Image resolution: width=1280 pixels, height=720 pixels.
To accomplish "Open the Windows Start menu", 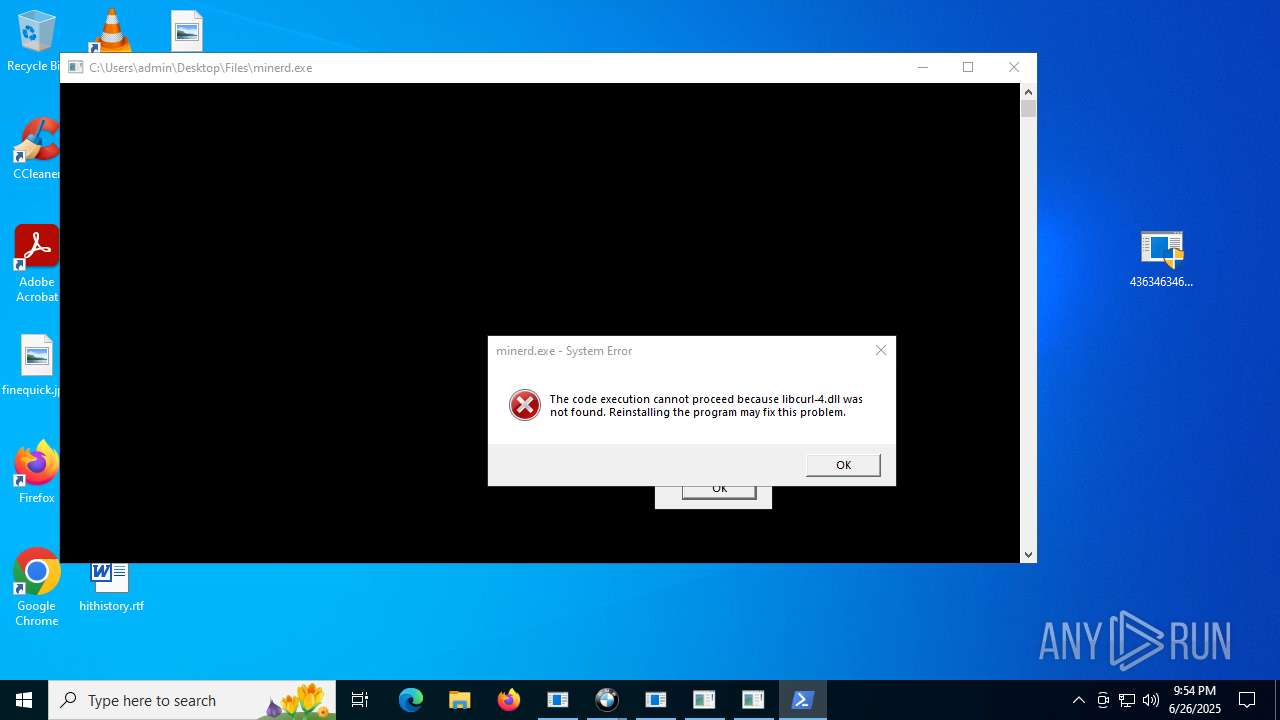I will point(24,700).
